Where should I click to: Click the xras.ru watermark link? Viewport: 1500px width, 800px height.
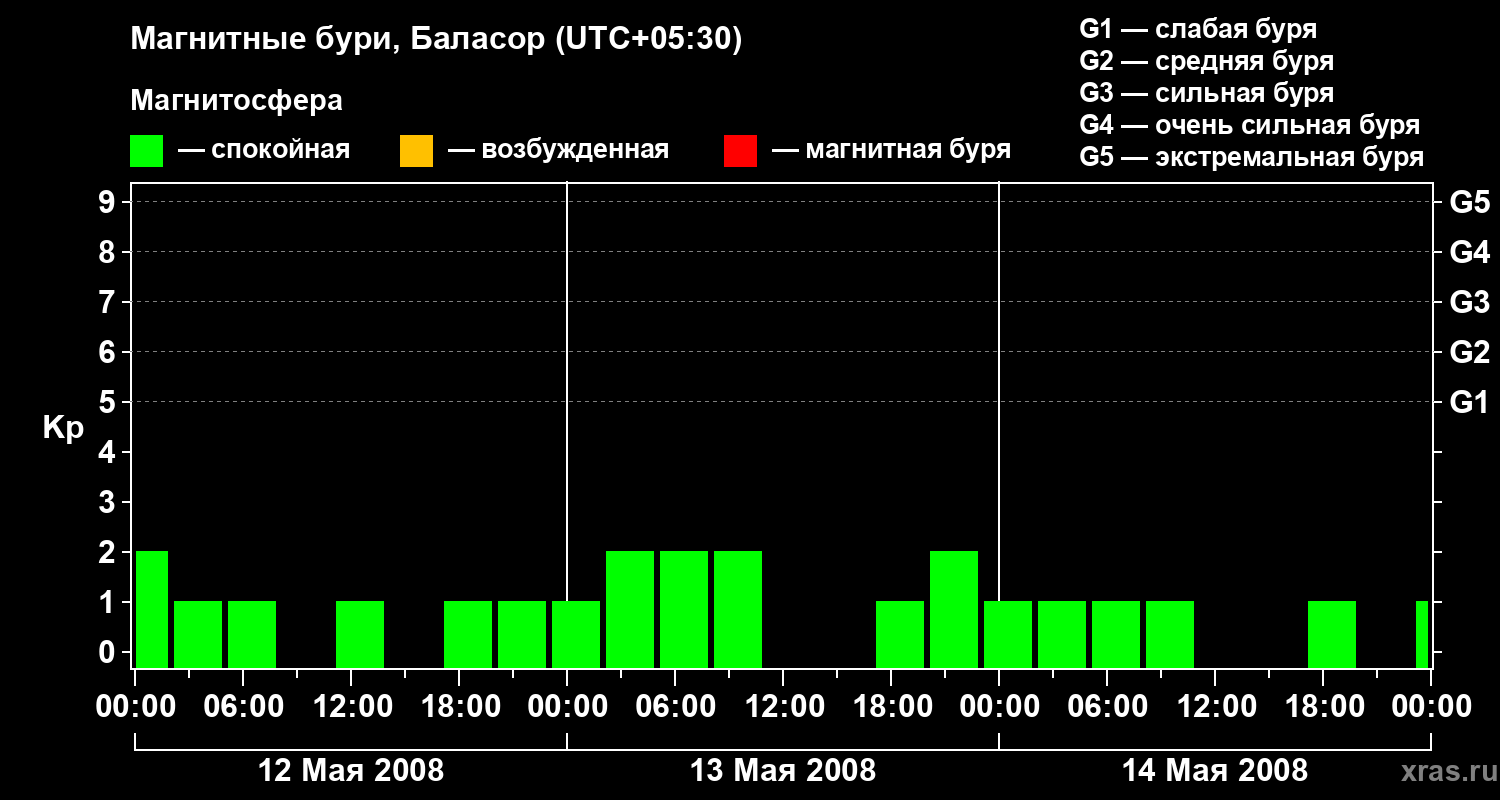(1444, 771)
